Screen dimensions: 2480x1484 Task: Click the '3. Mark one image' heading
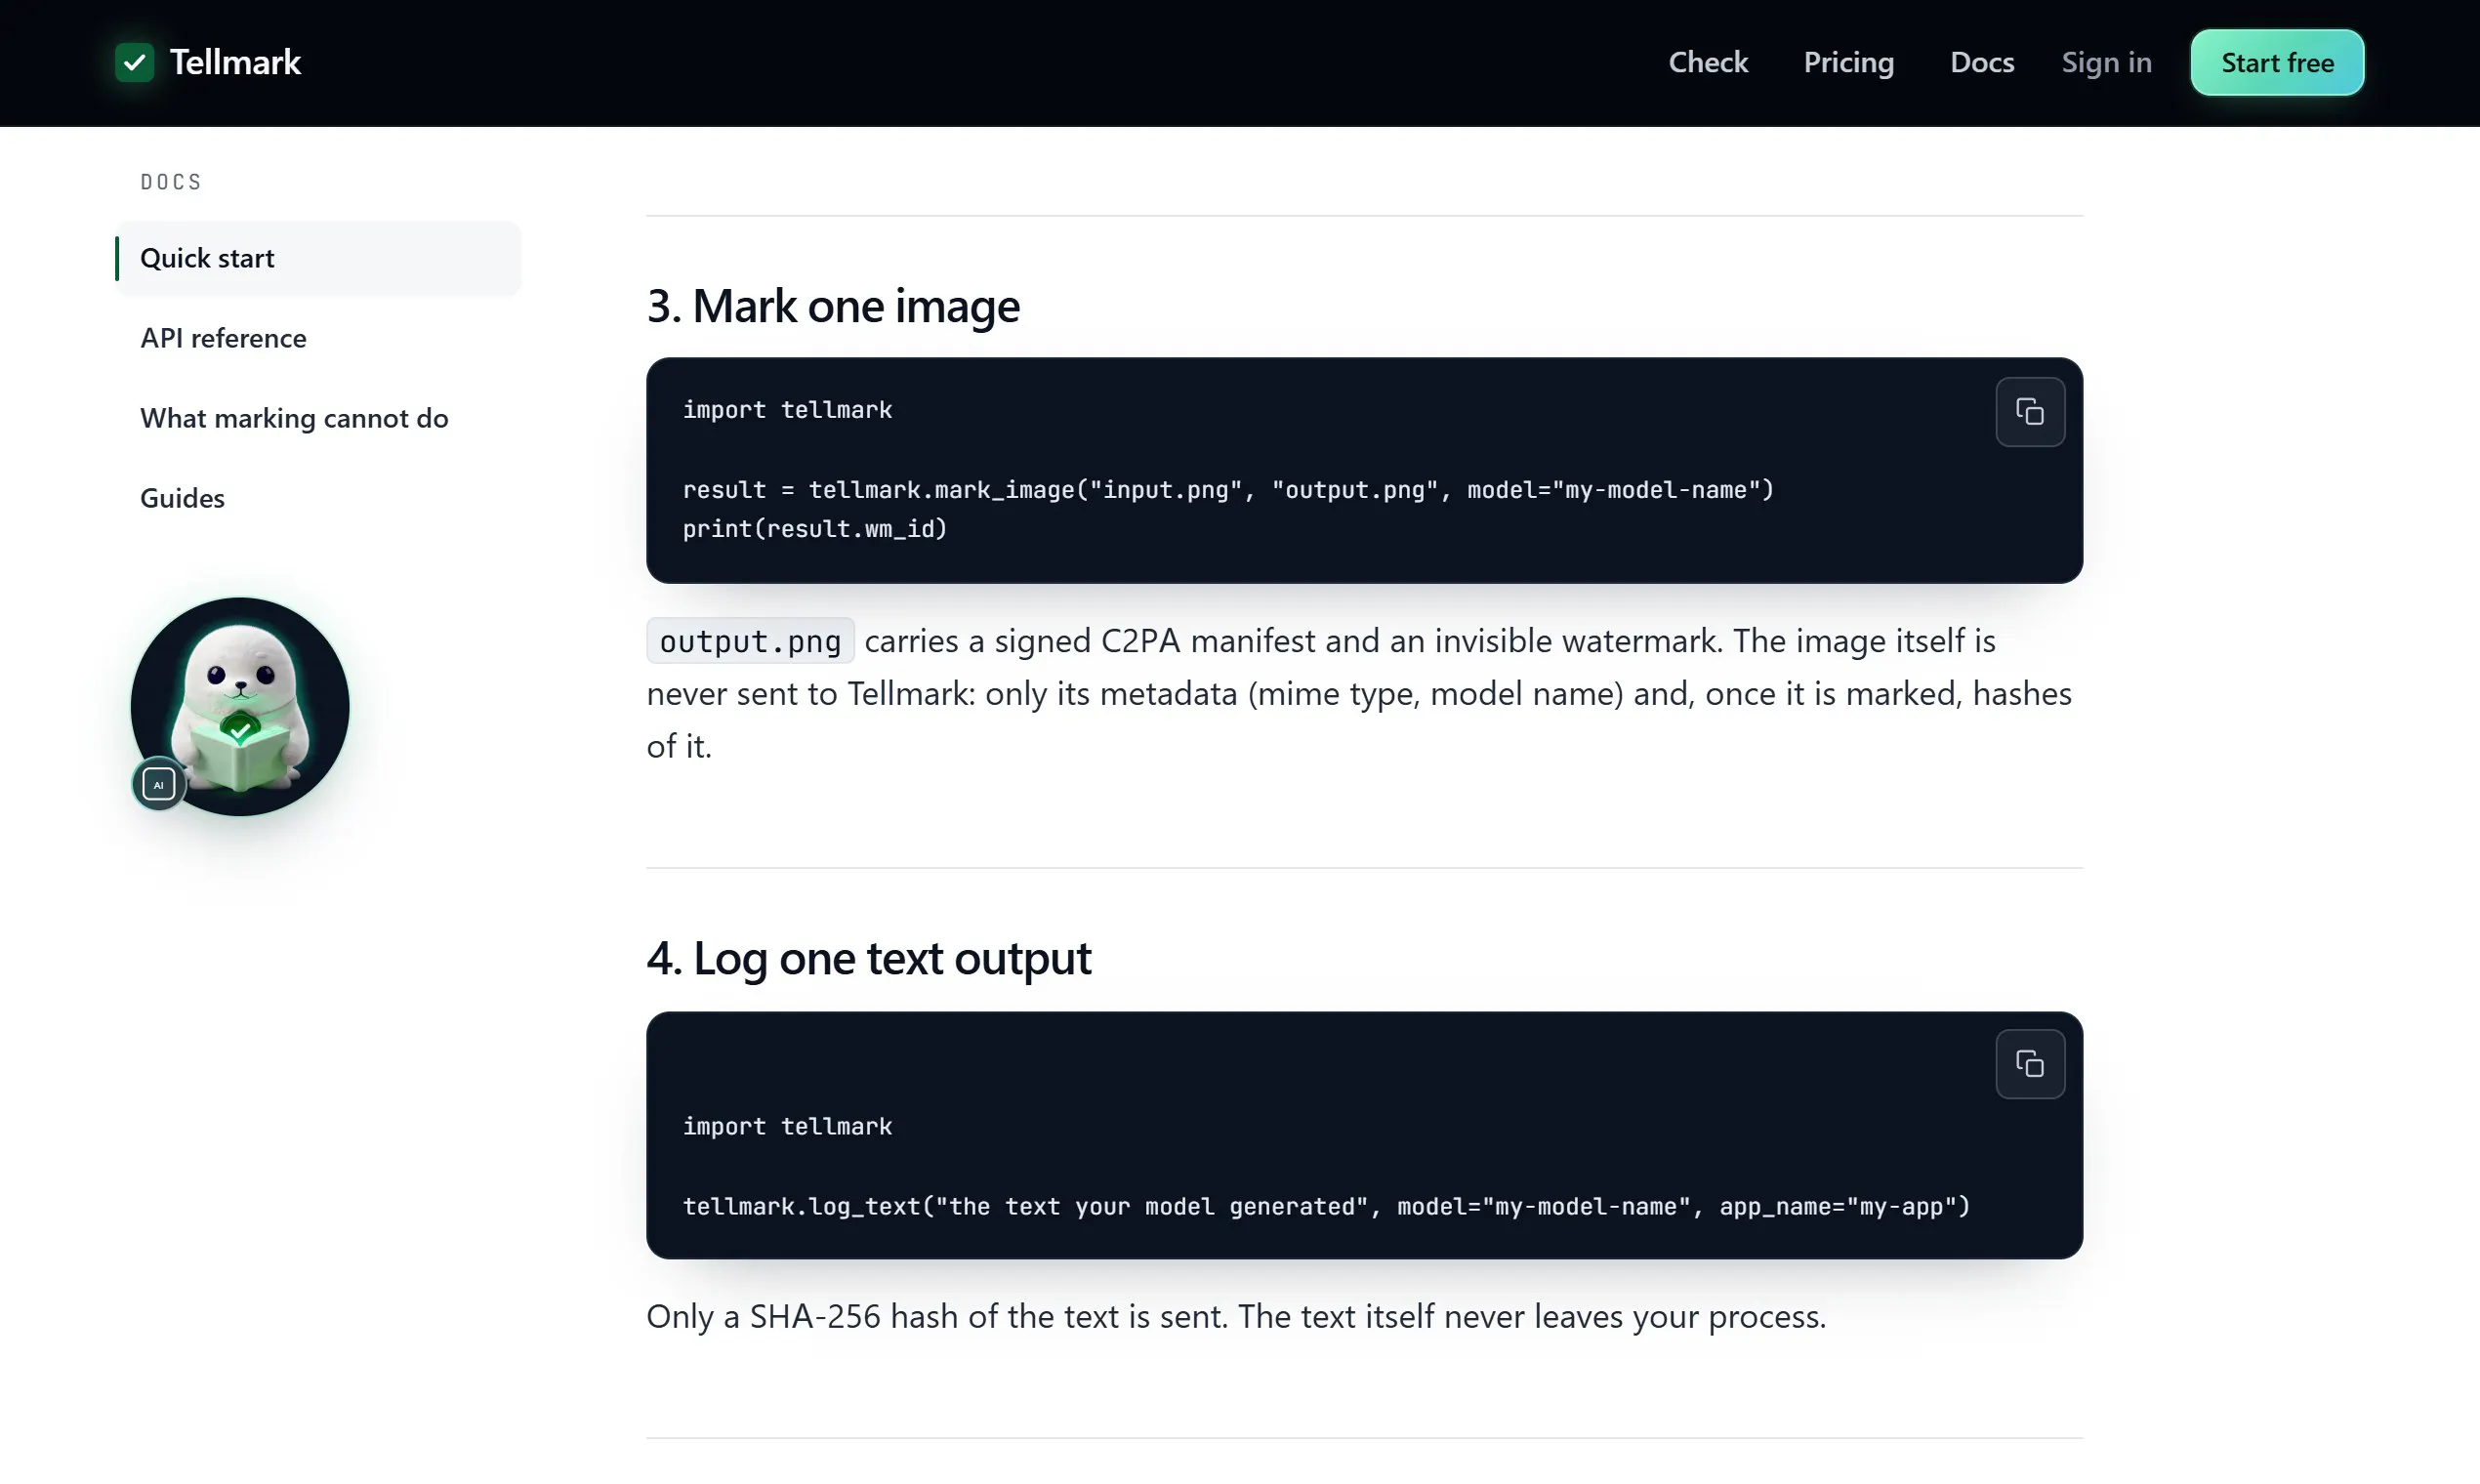click(832, 305)
